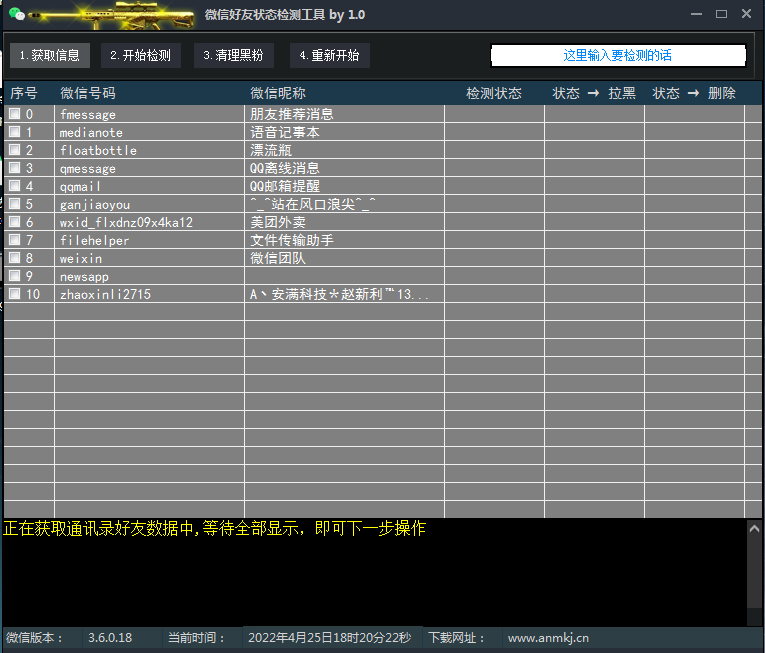The width and height of the screenshot is (765, 653).
Task: Click the 下载网址： status label
Action: pos(457,638)
